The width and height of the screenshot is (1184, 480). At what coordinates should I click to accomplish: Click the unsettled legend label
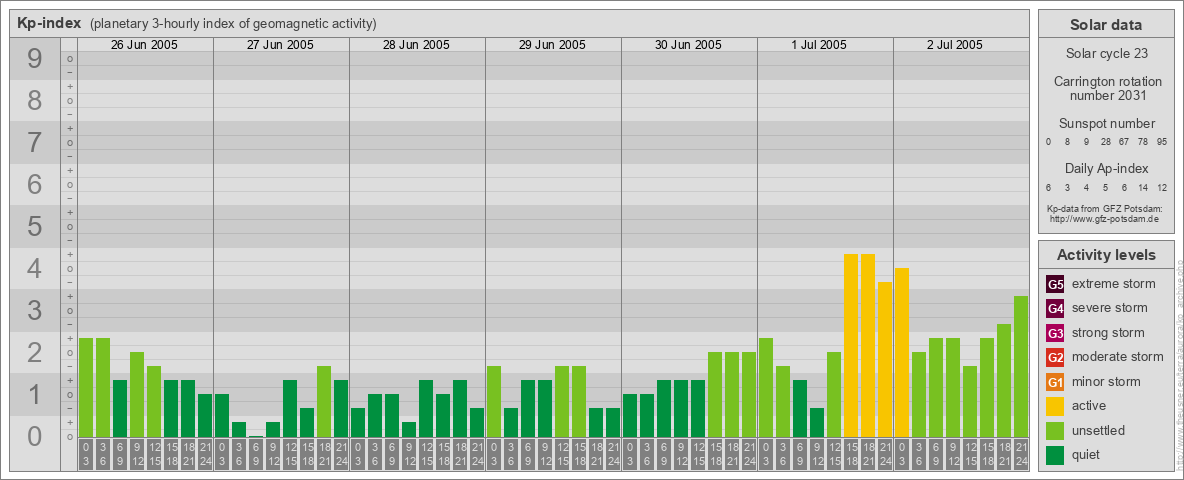pos(1099,430)
